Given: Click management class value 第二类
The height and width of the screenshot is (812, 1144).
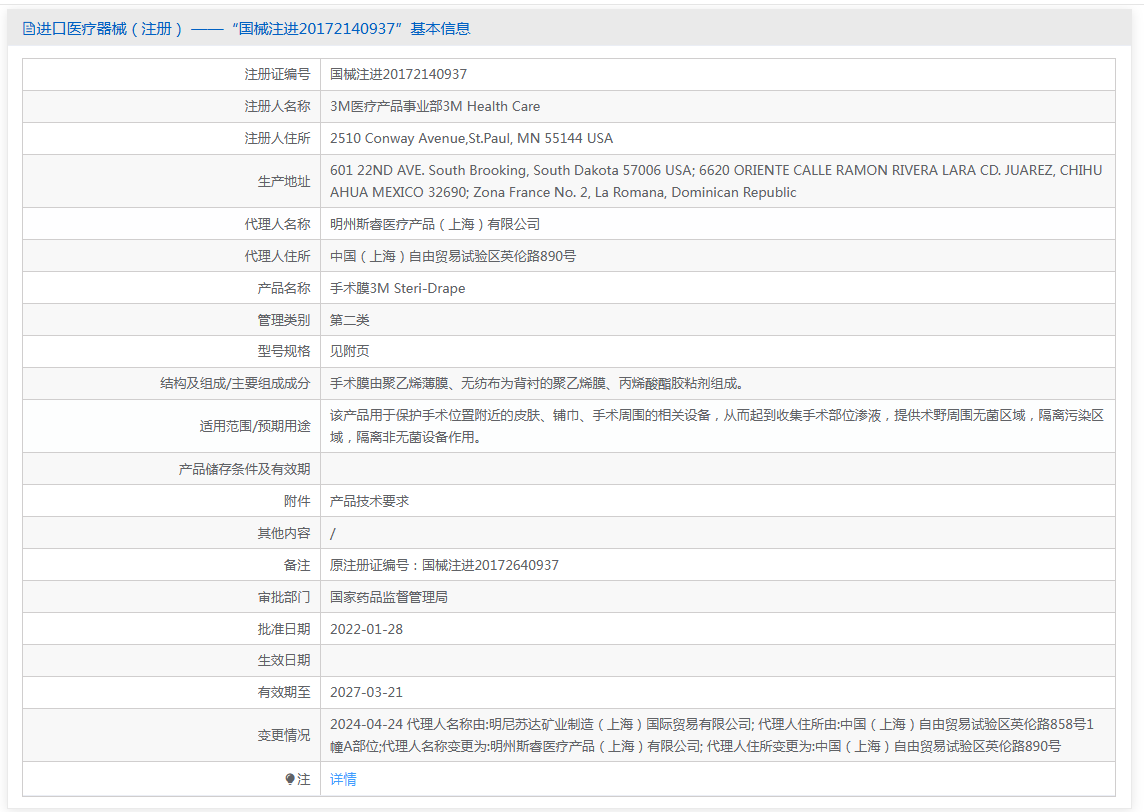Looking at the screenshot, I should (x=349, y=320).
